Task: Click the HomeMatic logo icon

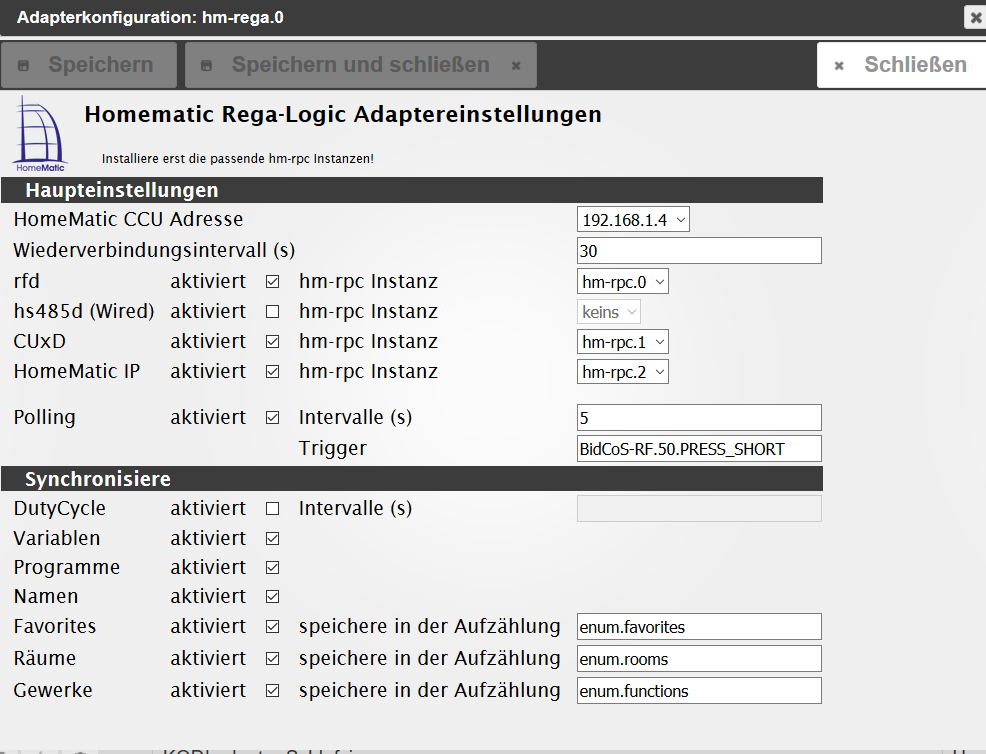Action: (40, 134)
